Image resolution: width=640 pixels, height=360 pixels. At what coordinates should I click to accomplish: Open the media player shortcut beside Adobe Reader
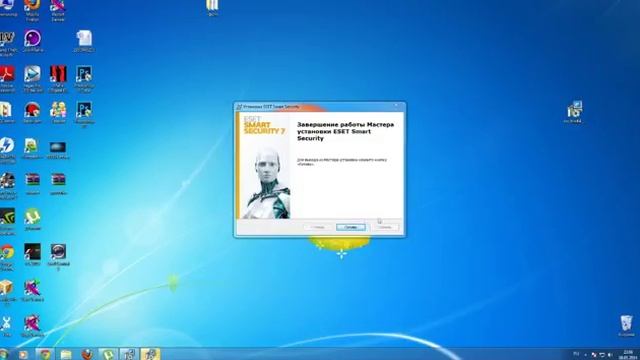tap(32, 74)
